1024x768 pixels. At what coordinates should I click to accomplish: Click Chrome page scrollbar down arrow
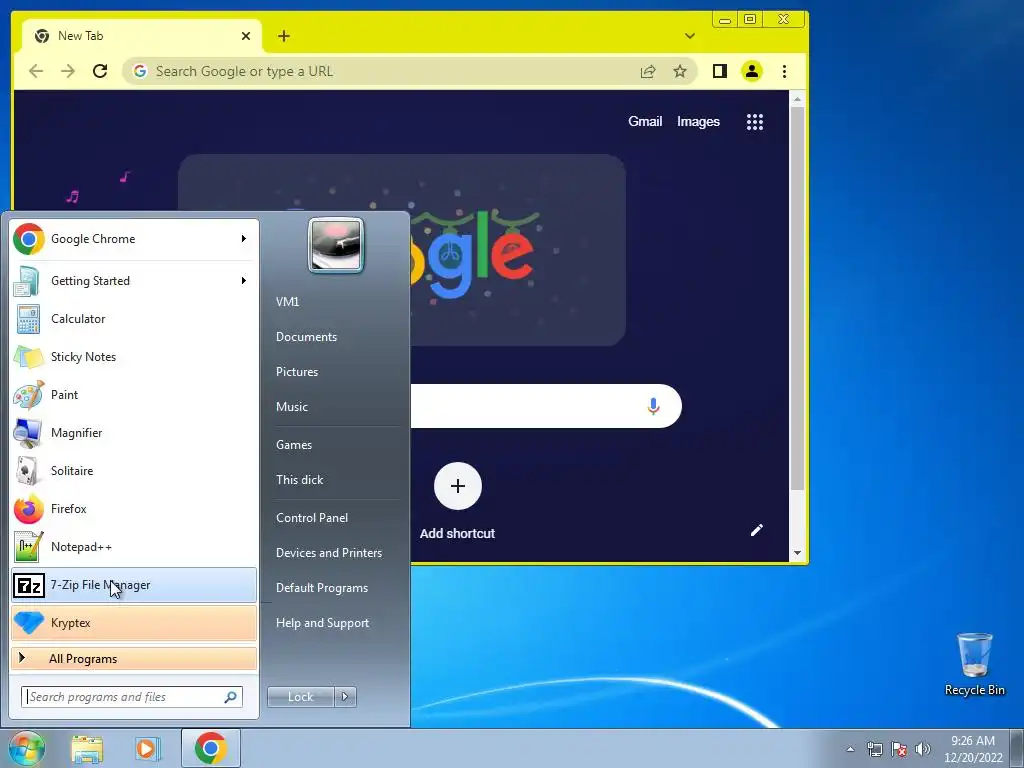pos(797,553)
